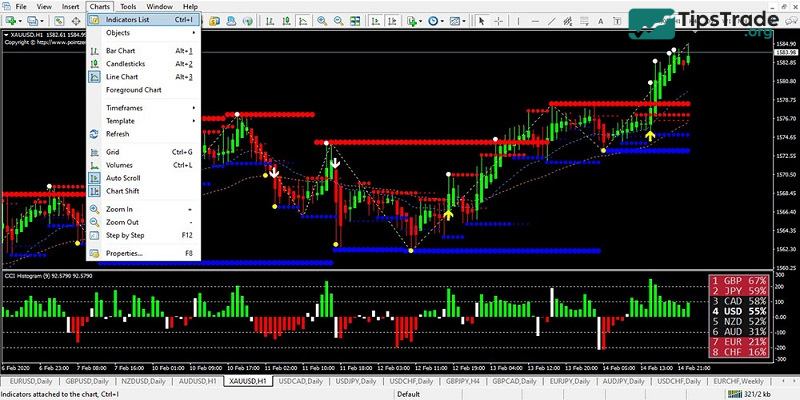Viewport: 800px width, 400px height.
Task: Click the cursor arrow tool
Action: [481, 20]
